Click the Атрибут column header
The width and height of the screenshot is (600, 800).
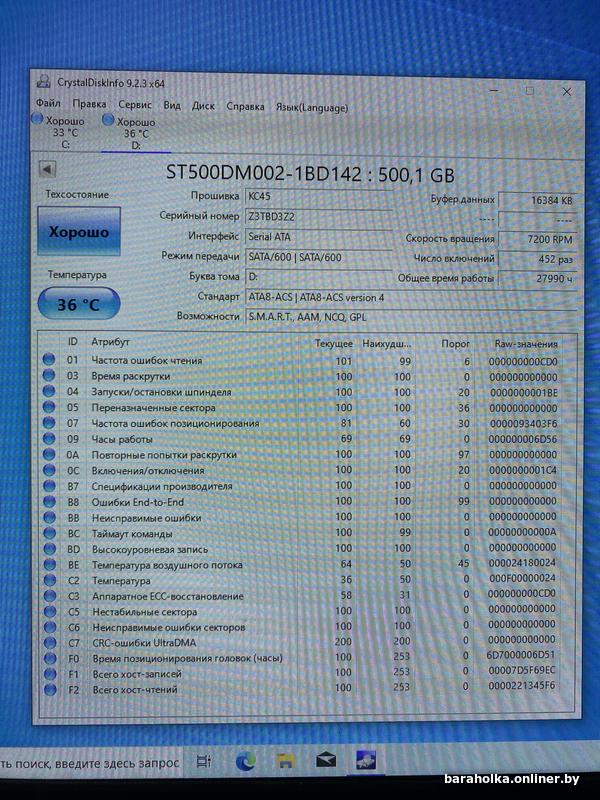111,342
